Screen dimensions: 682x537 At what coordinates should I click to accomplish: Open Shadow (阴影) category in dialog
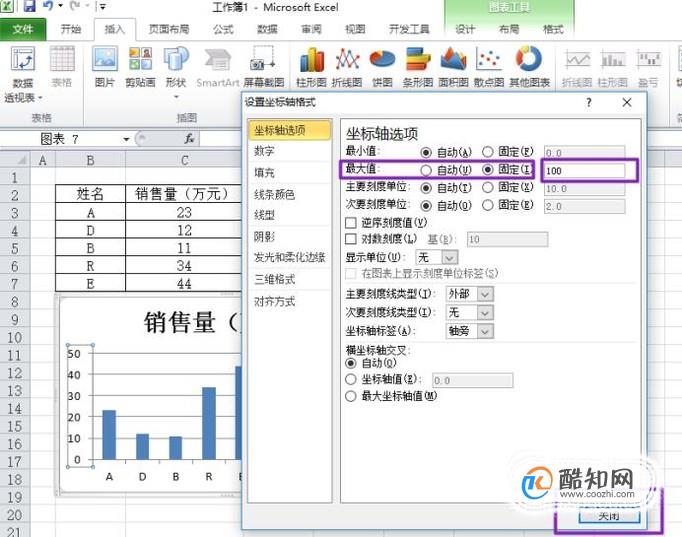(290, 237)
